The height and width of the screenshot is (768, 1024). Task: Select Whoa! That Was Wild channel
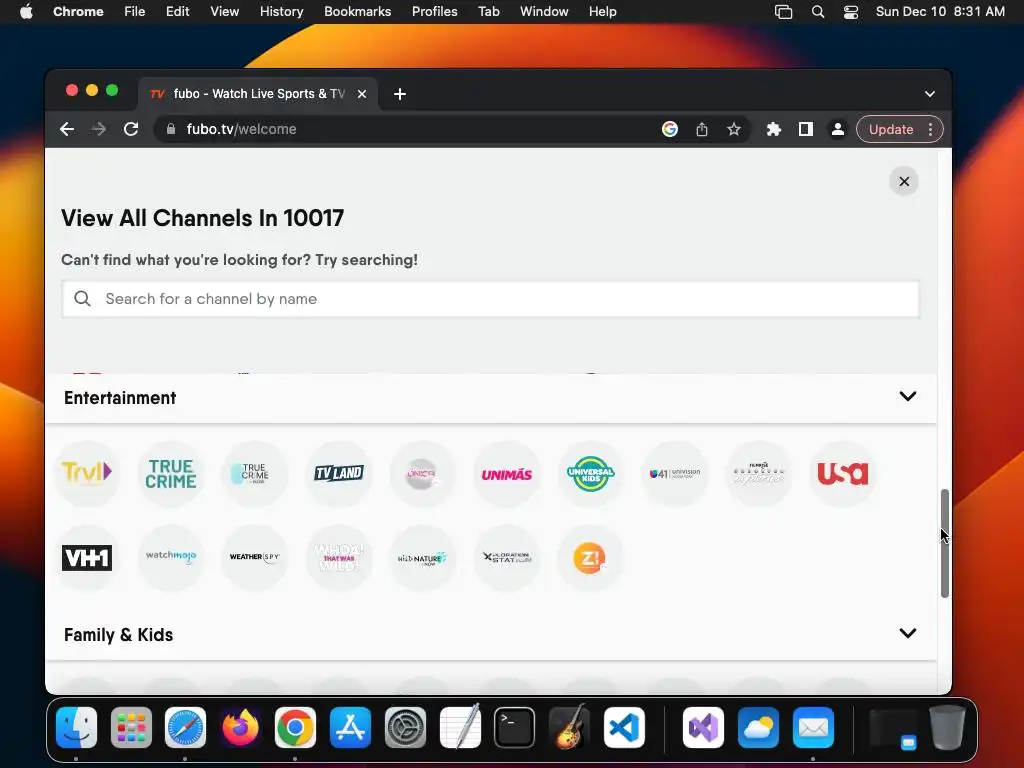(x=339, y=558)
